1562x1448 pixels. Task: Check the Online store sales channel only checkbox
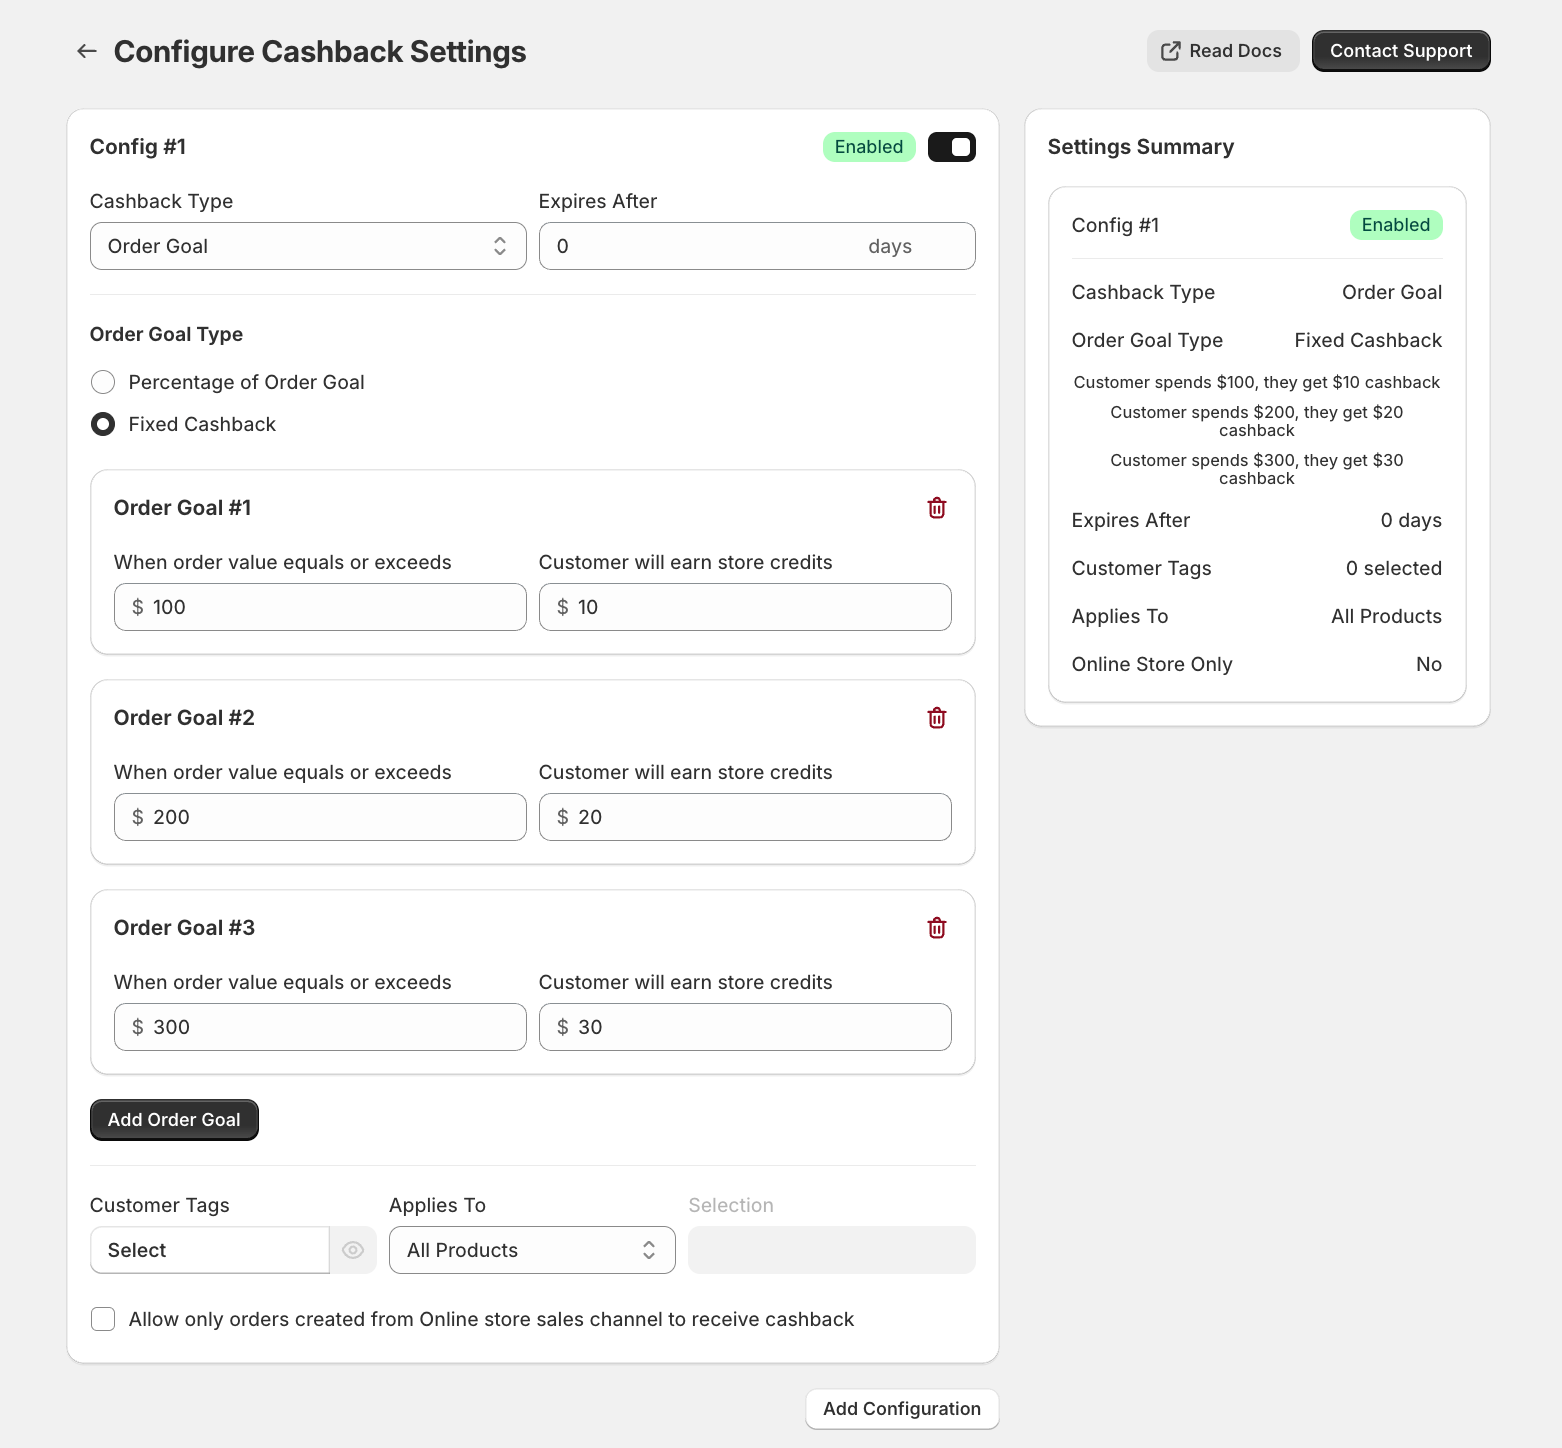(x=103, y=1319)
